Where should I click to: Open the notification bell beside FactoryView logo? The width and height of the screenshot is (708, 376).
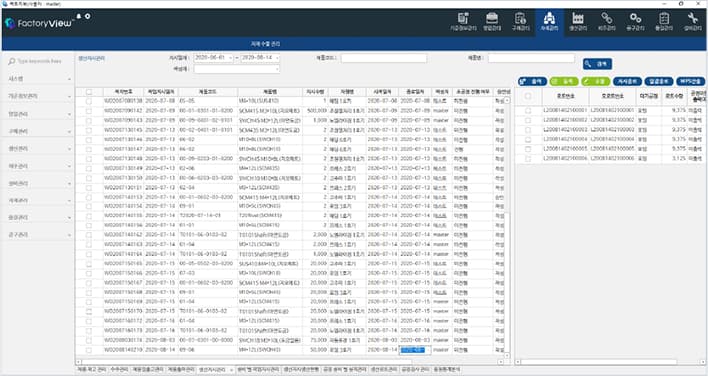[x=79, y=16]
